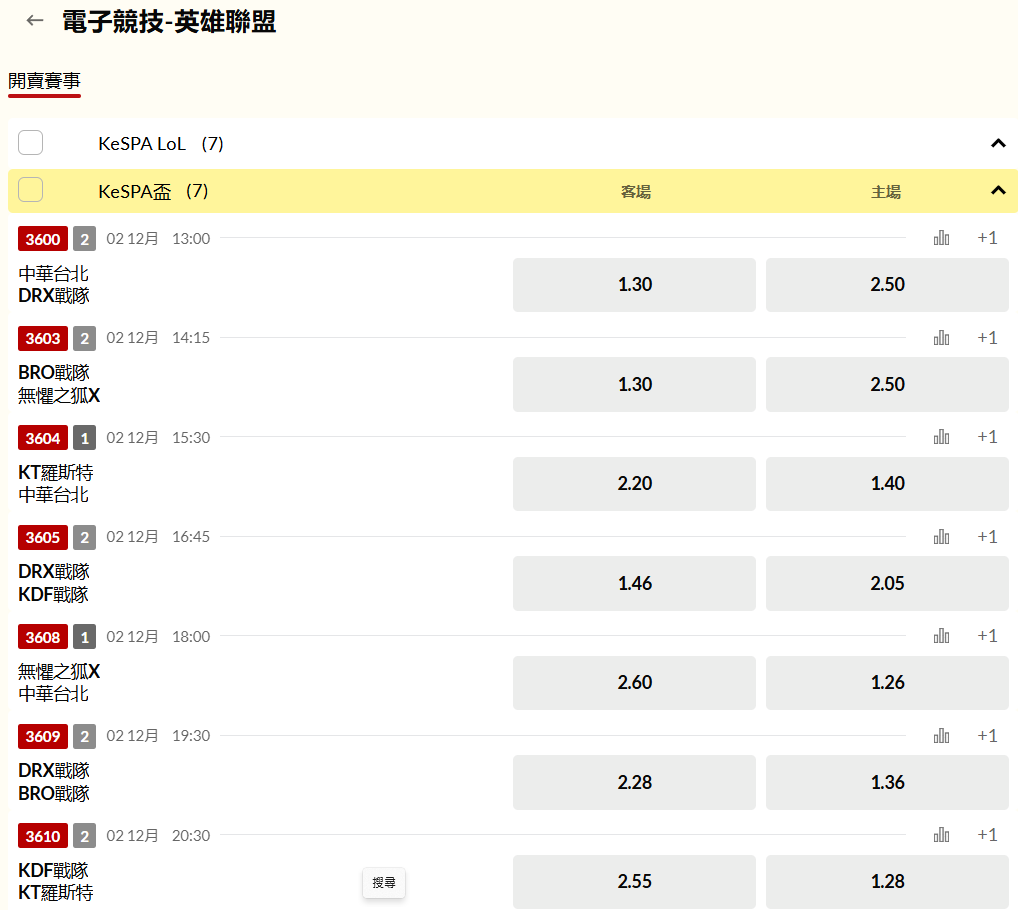Open statistics chart for match 3600
The image size is (1018, 910).
[x=941, y=238]
